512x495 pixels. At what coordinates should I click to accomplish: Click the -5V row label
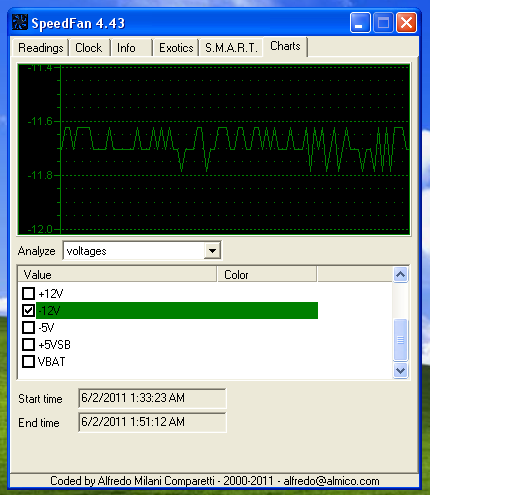(x=46, y=328)
